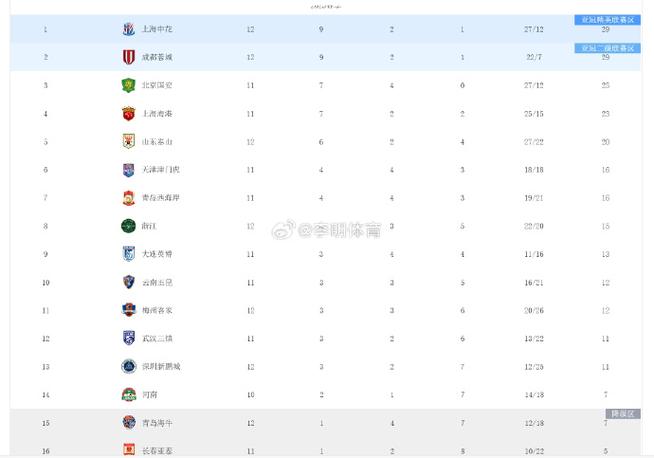
Task: Click the Chengdu Rongcheng (成都蓉城) red crest
Action: tap(128, 57)
